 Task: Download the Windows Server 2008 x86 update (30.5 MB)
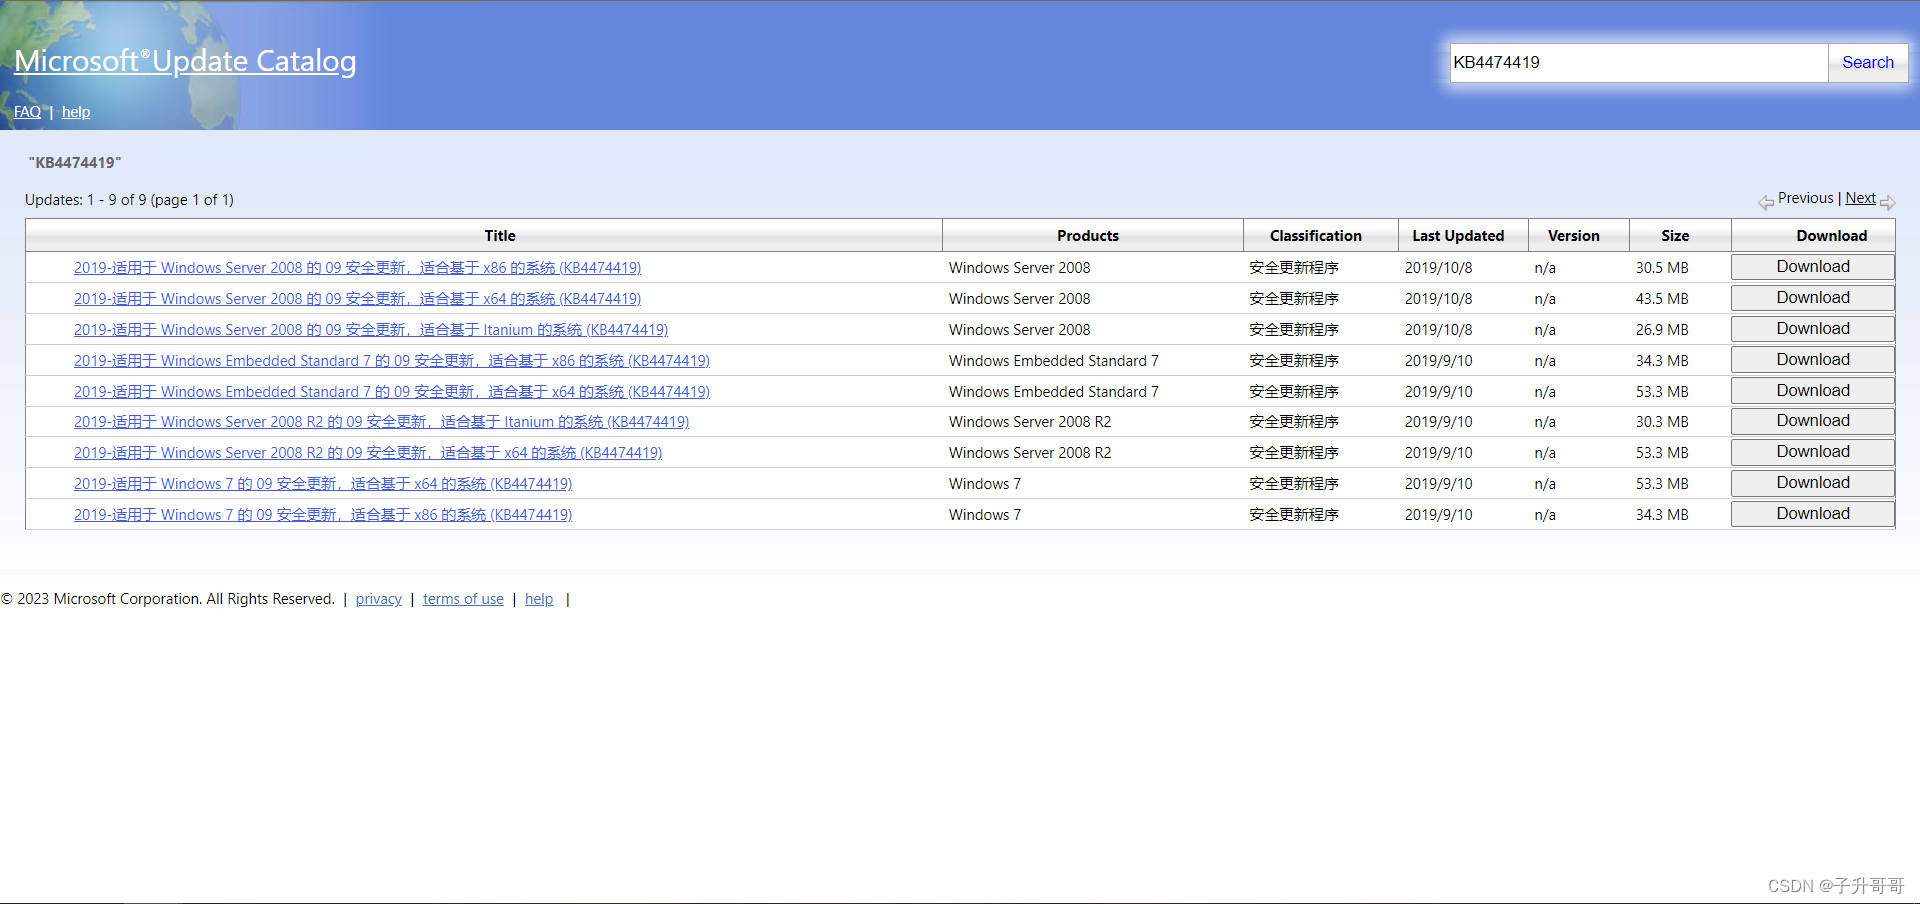(1813, 267)
